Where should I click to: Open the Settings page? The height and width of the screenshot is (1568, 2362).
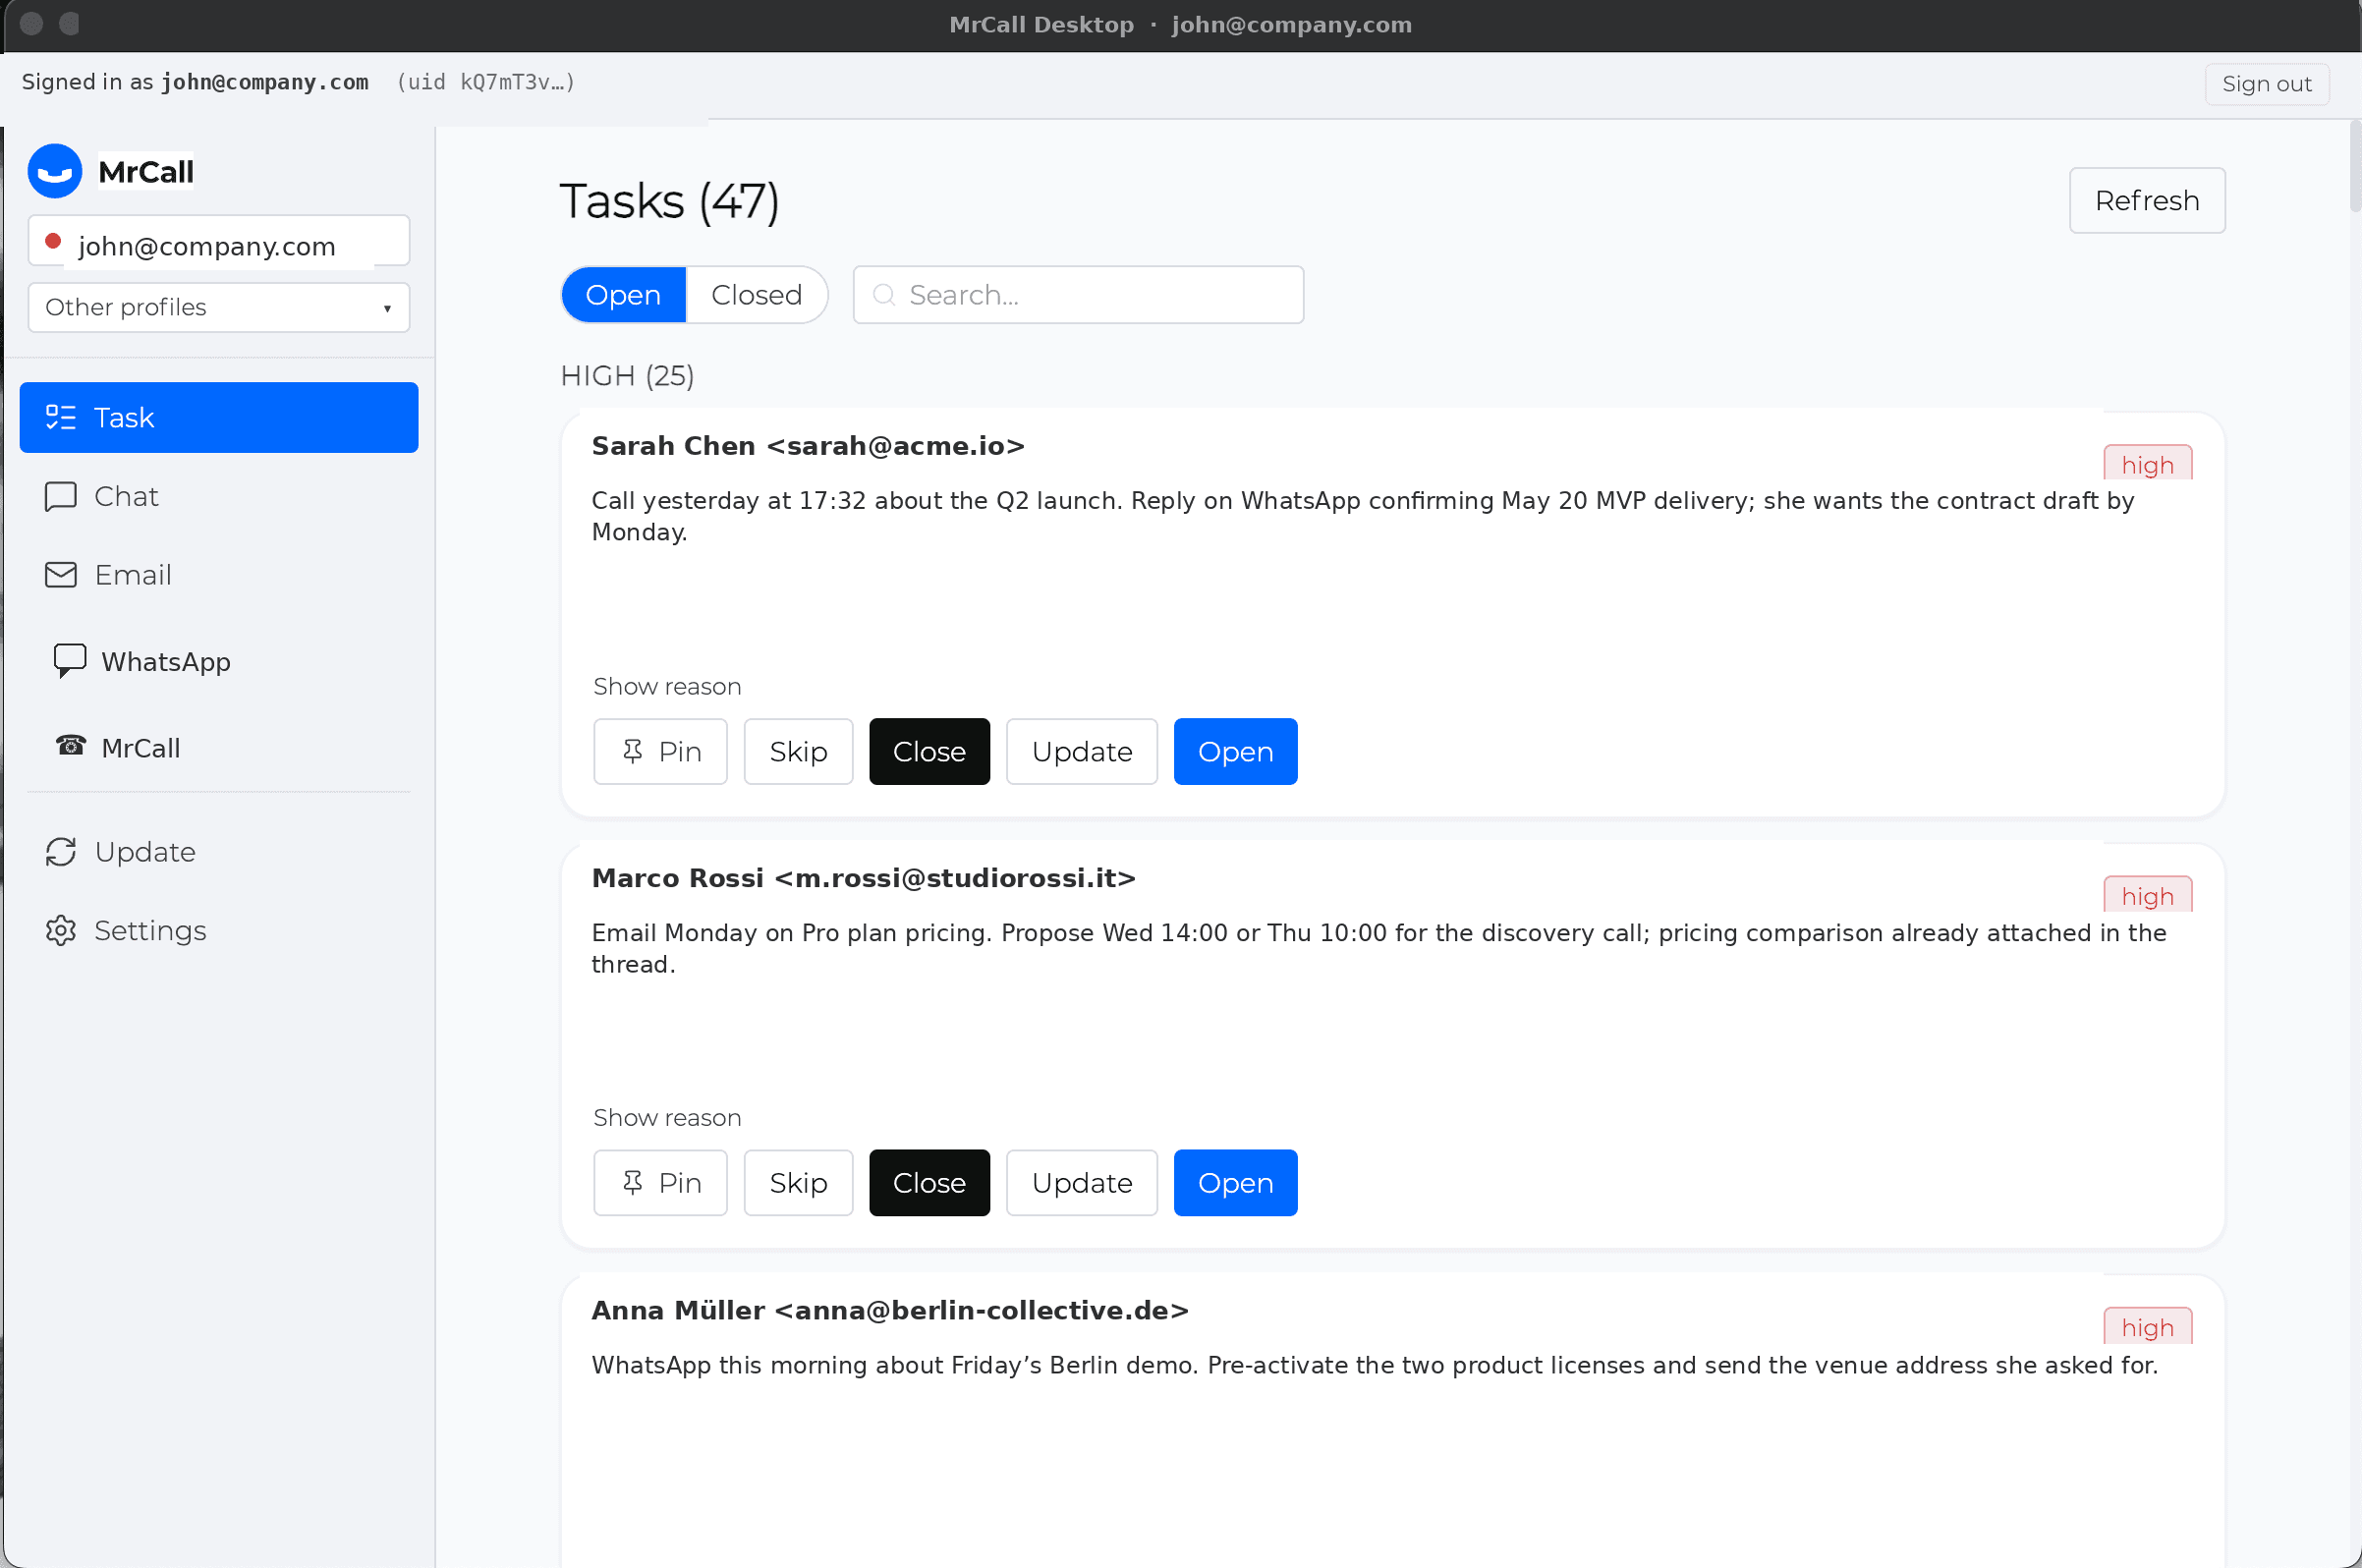pos(219,931)
